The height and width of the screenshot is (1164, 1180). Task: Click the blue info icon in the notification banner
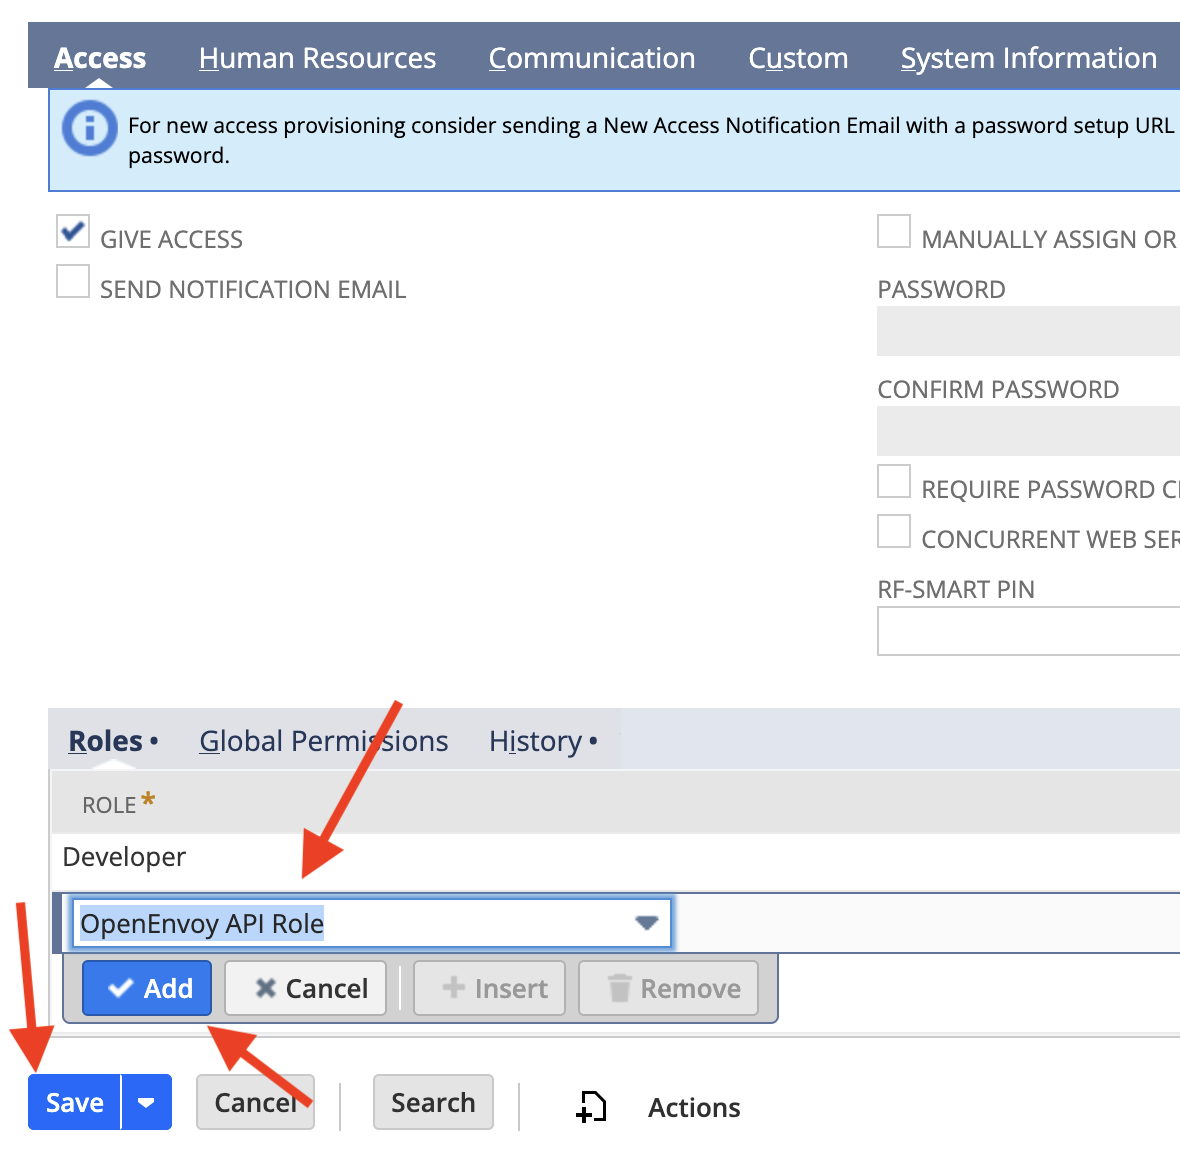click(x=90, y=129)
